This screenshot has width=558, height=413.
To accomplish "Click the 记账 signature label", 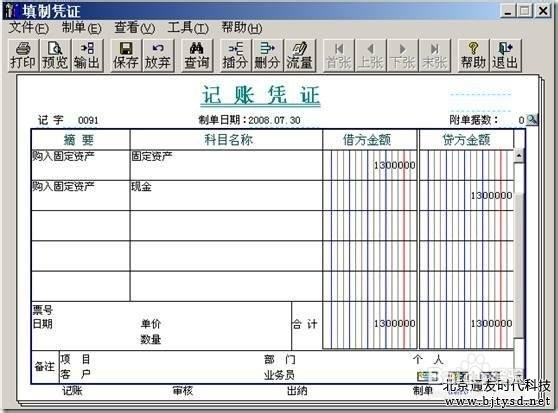I will pyautogui.click(x=72, y=391).
